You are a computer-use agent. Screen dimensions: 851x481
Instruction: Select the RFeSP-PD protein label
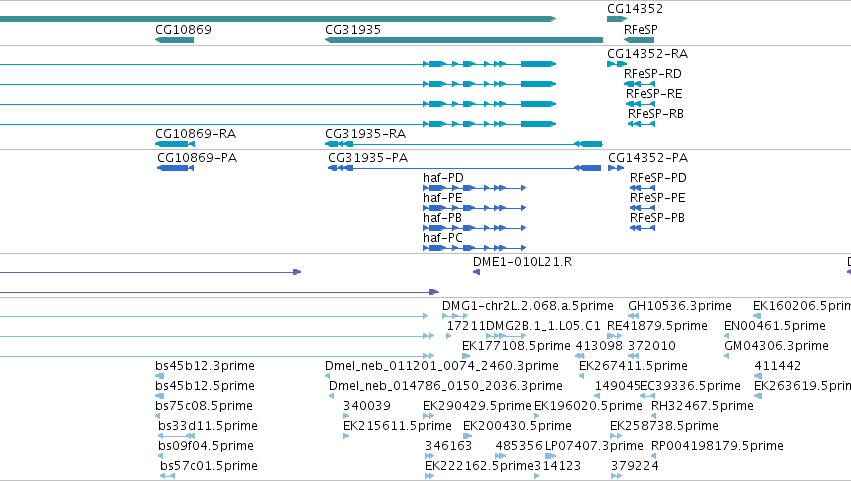point(658,178)
